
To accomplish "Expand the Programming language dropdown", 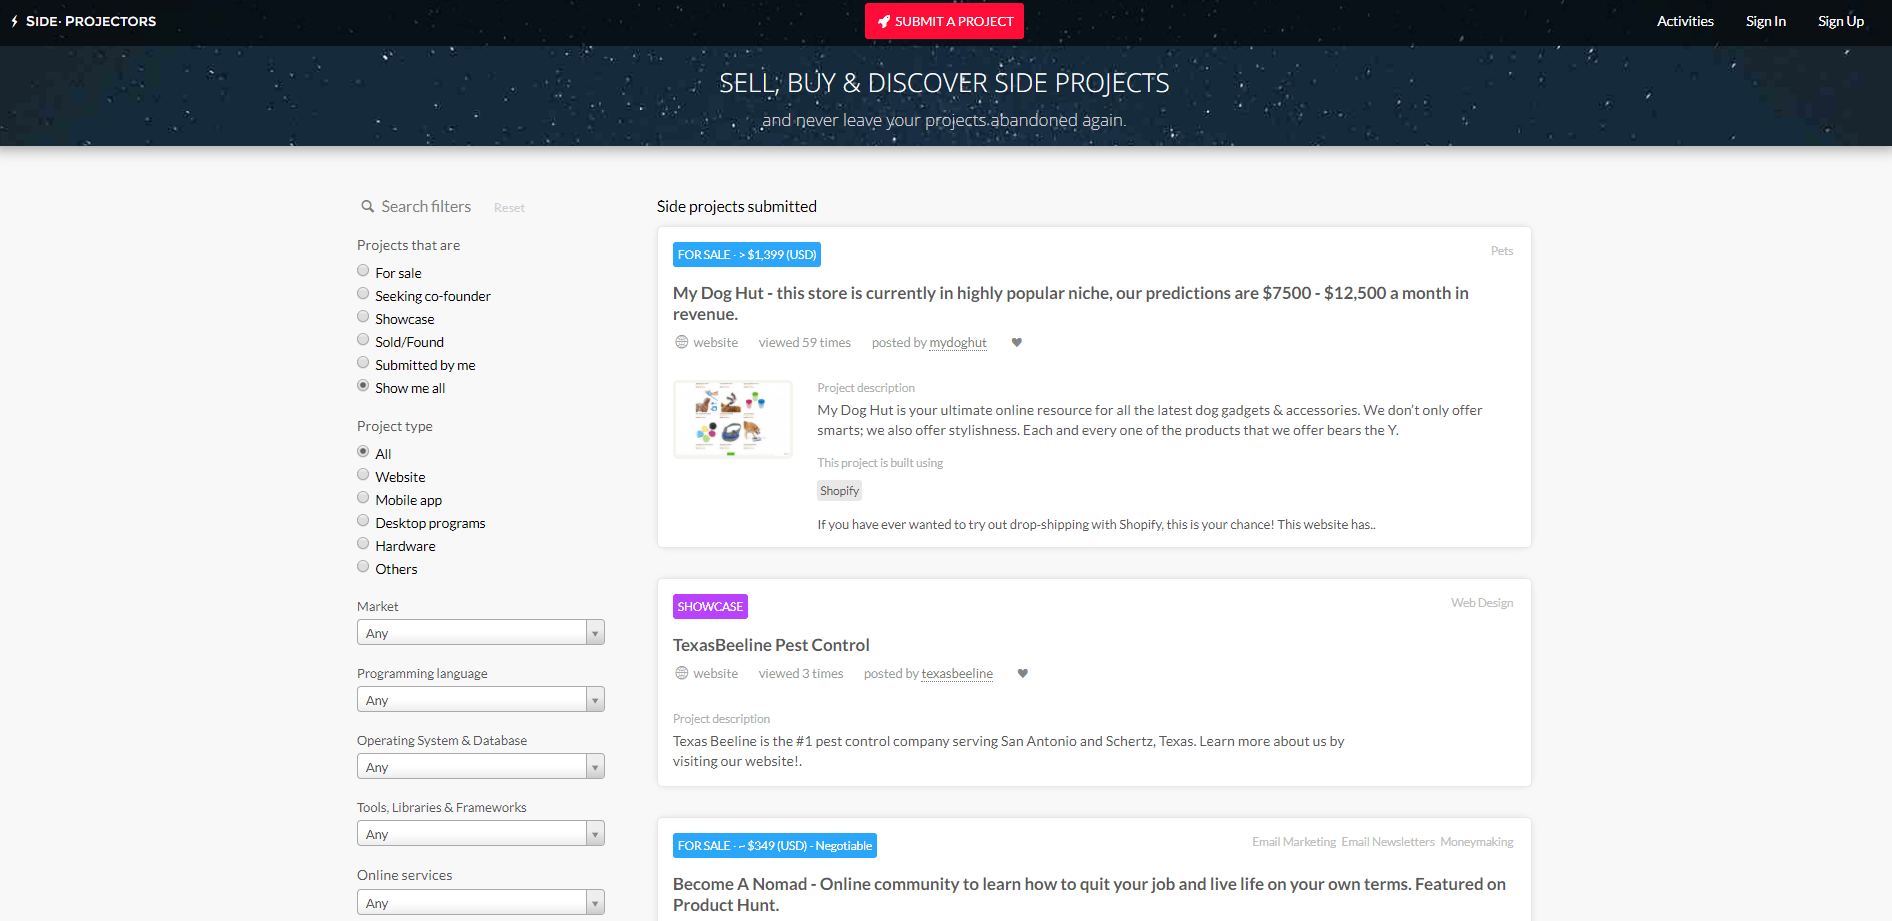I will coord(480,700).
